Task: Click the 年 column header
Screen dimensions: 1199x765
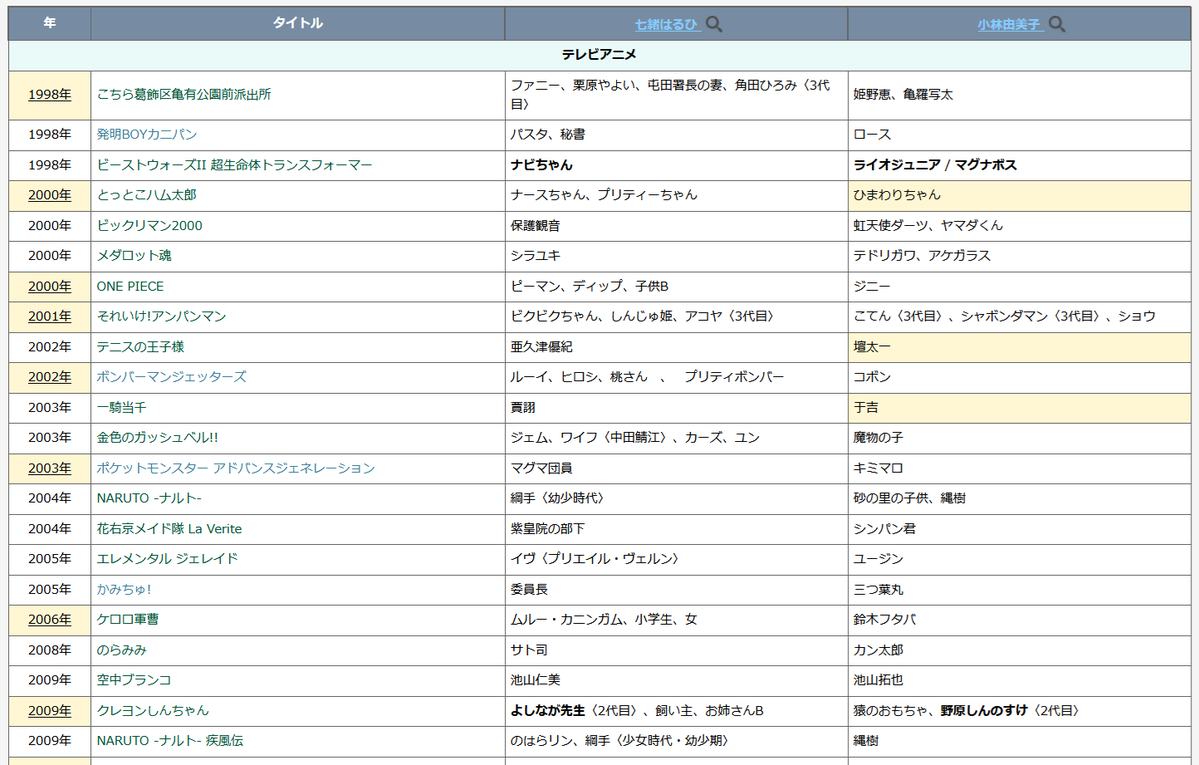Action: click(x=50, y=23)
